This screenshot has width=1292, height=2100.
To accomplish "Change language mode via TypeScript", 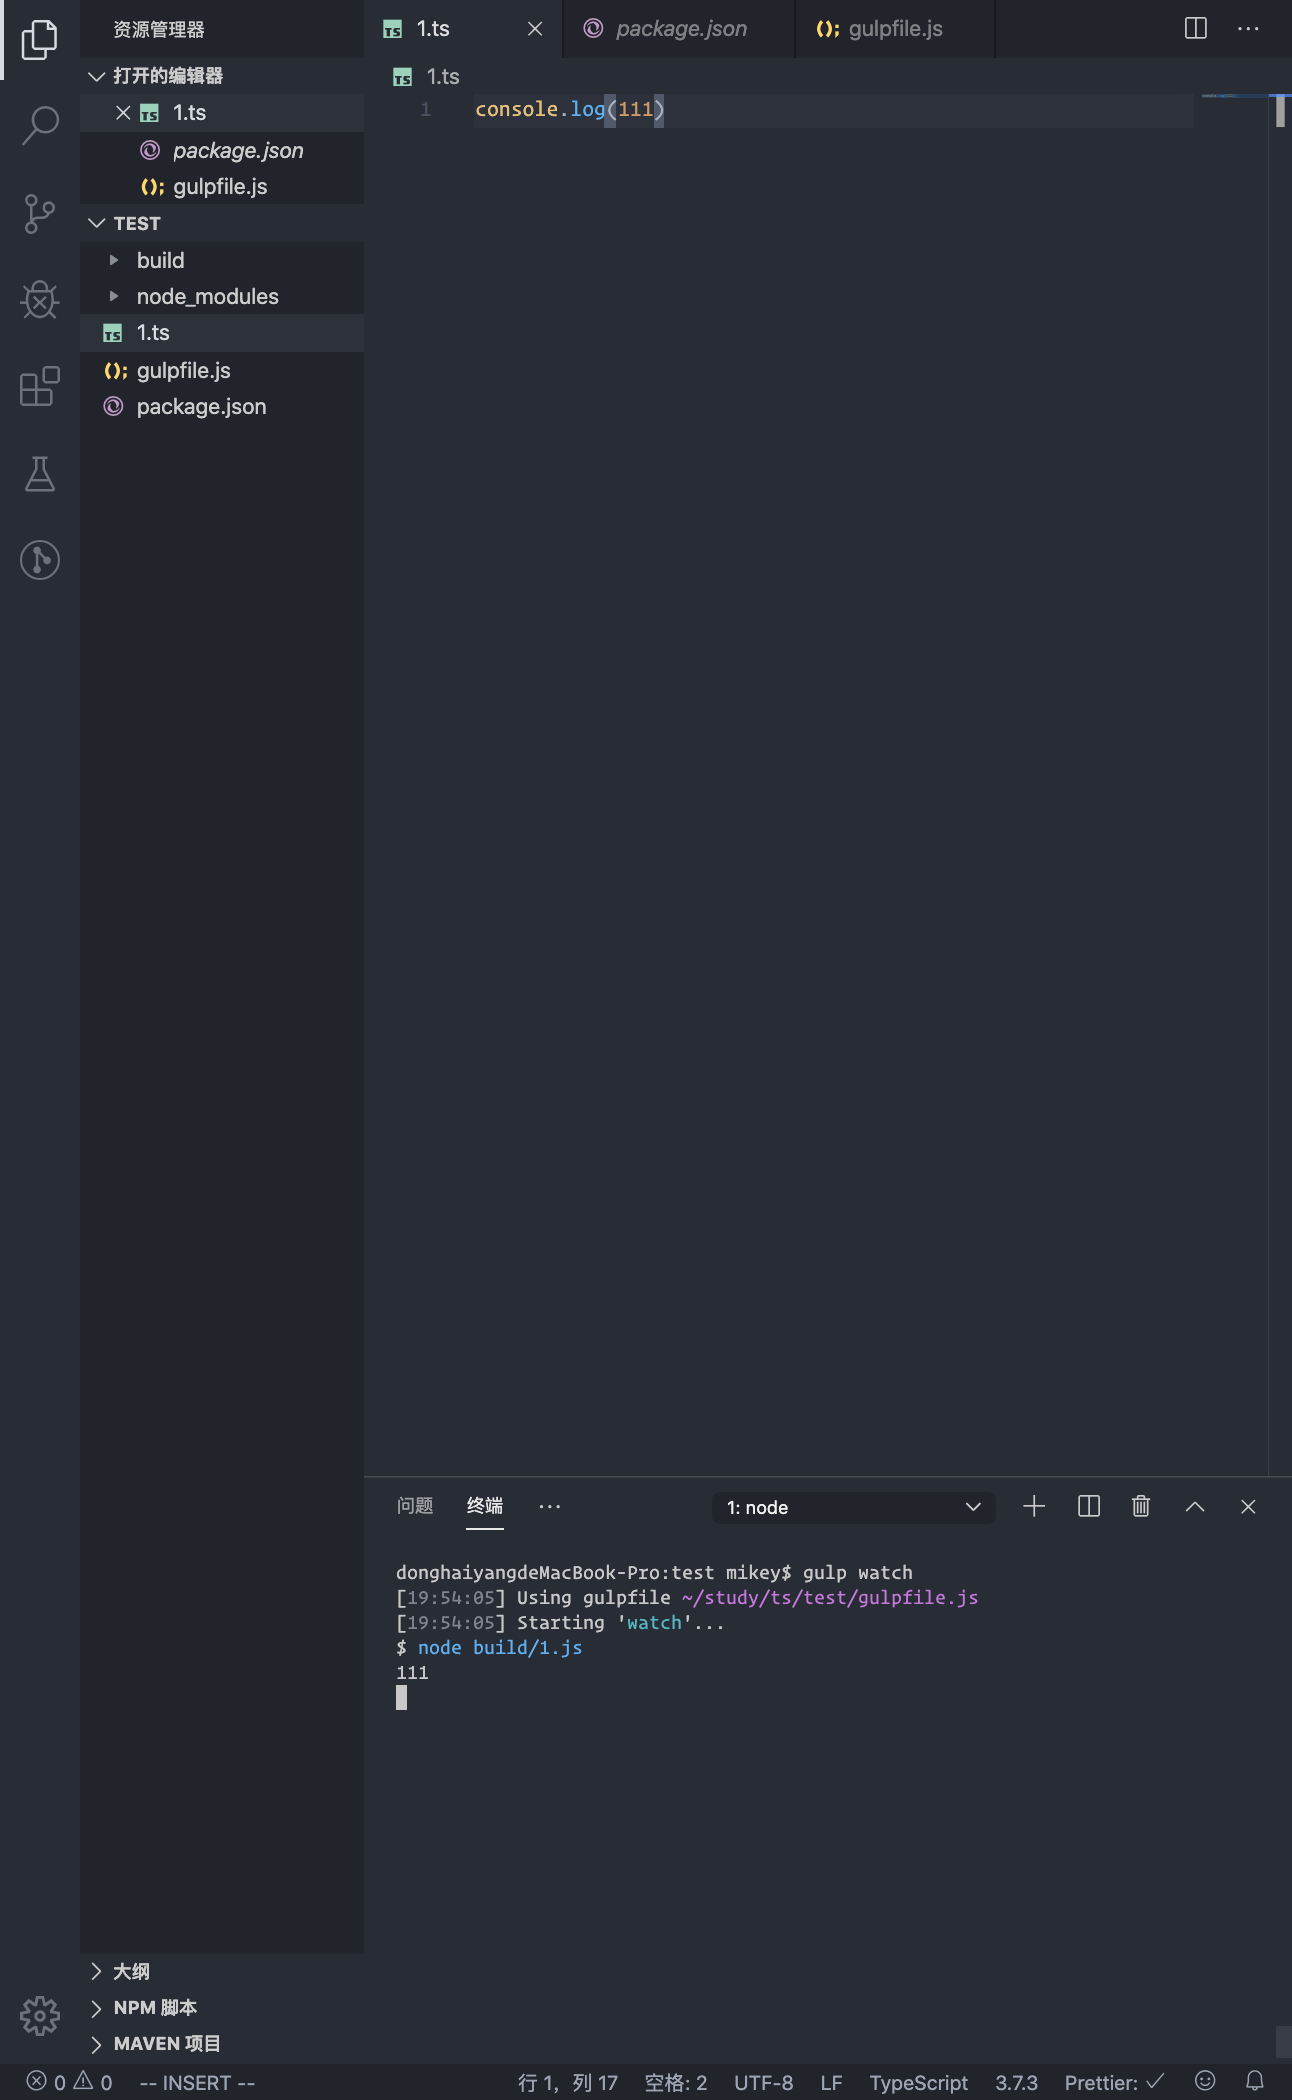I will 919,2082.
